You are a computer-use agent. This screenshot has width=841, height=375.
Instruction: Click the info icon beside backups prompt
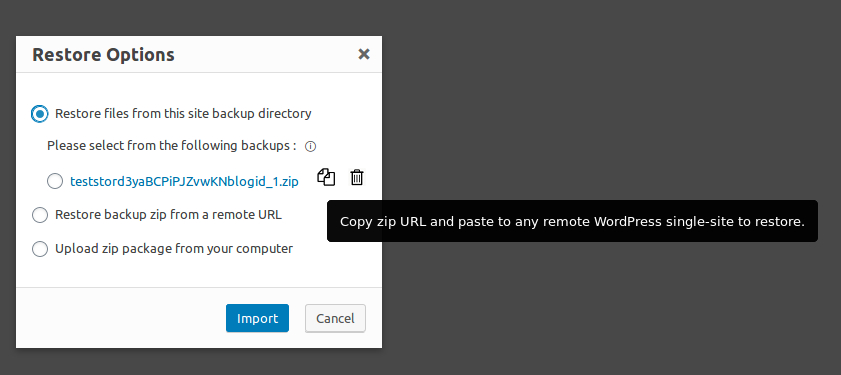(x=310, y=146)
